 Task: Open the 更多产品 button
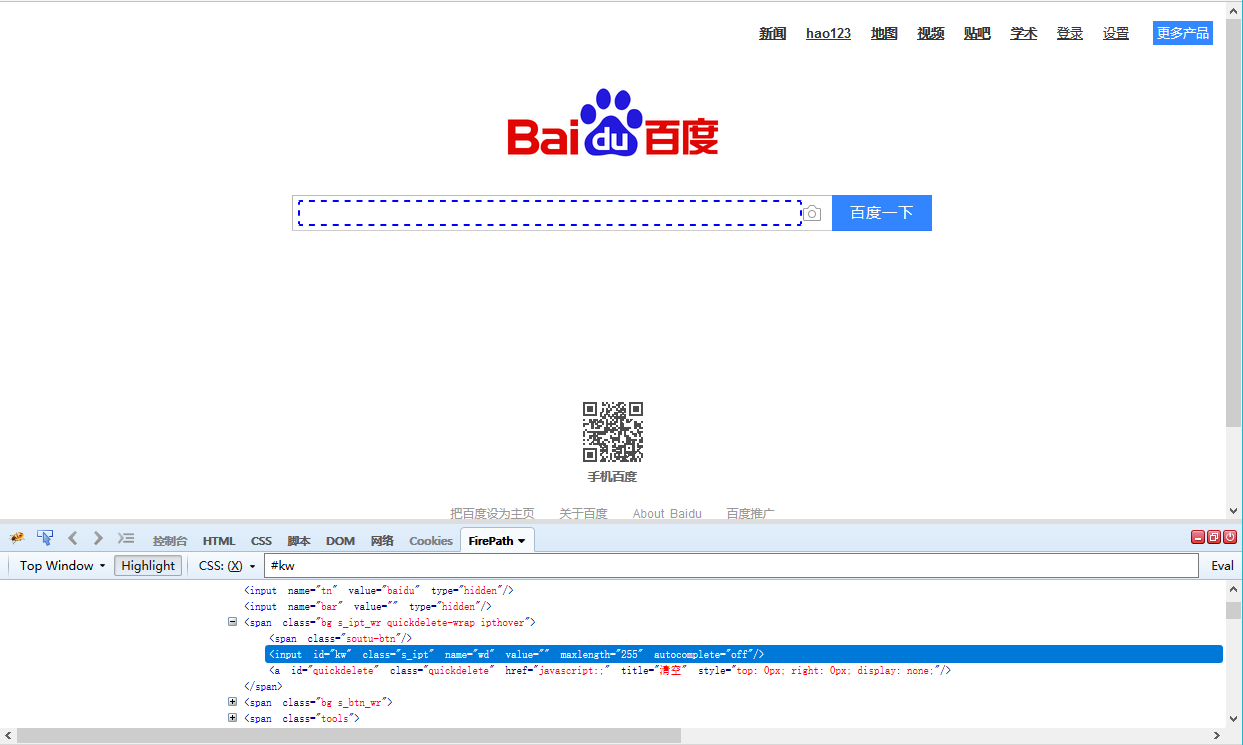tap(1183, 33)
